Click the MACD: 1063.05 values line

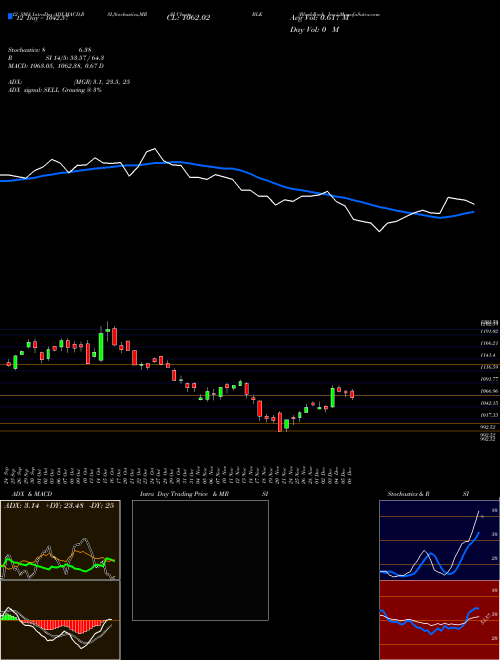tap(56, 66)
